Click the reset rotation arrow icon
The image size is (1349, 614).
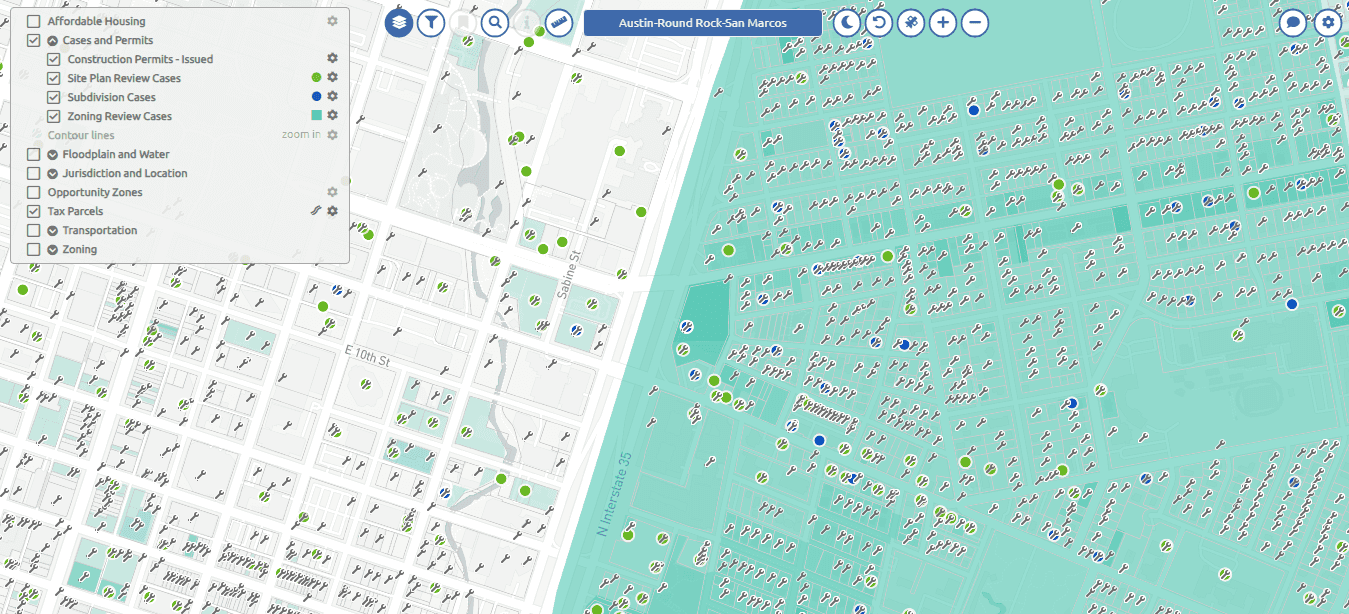pos(879,22)
